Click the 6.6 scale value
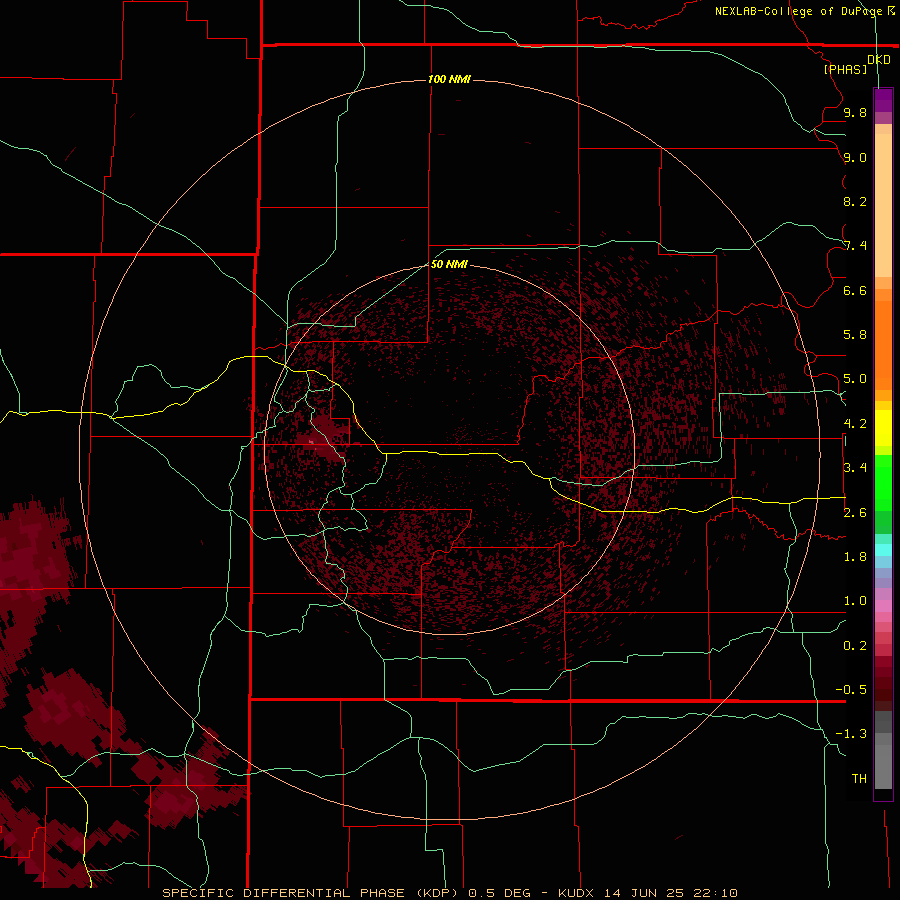Screen dimensions: 900x900 855,290
